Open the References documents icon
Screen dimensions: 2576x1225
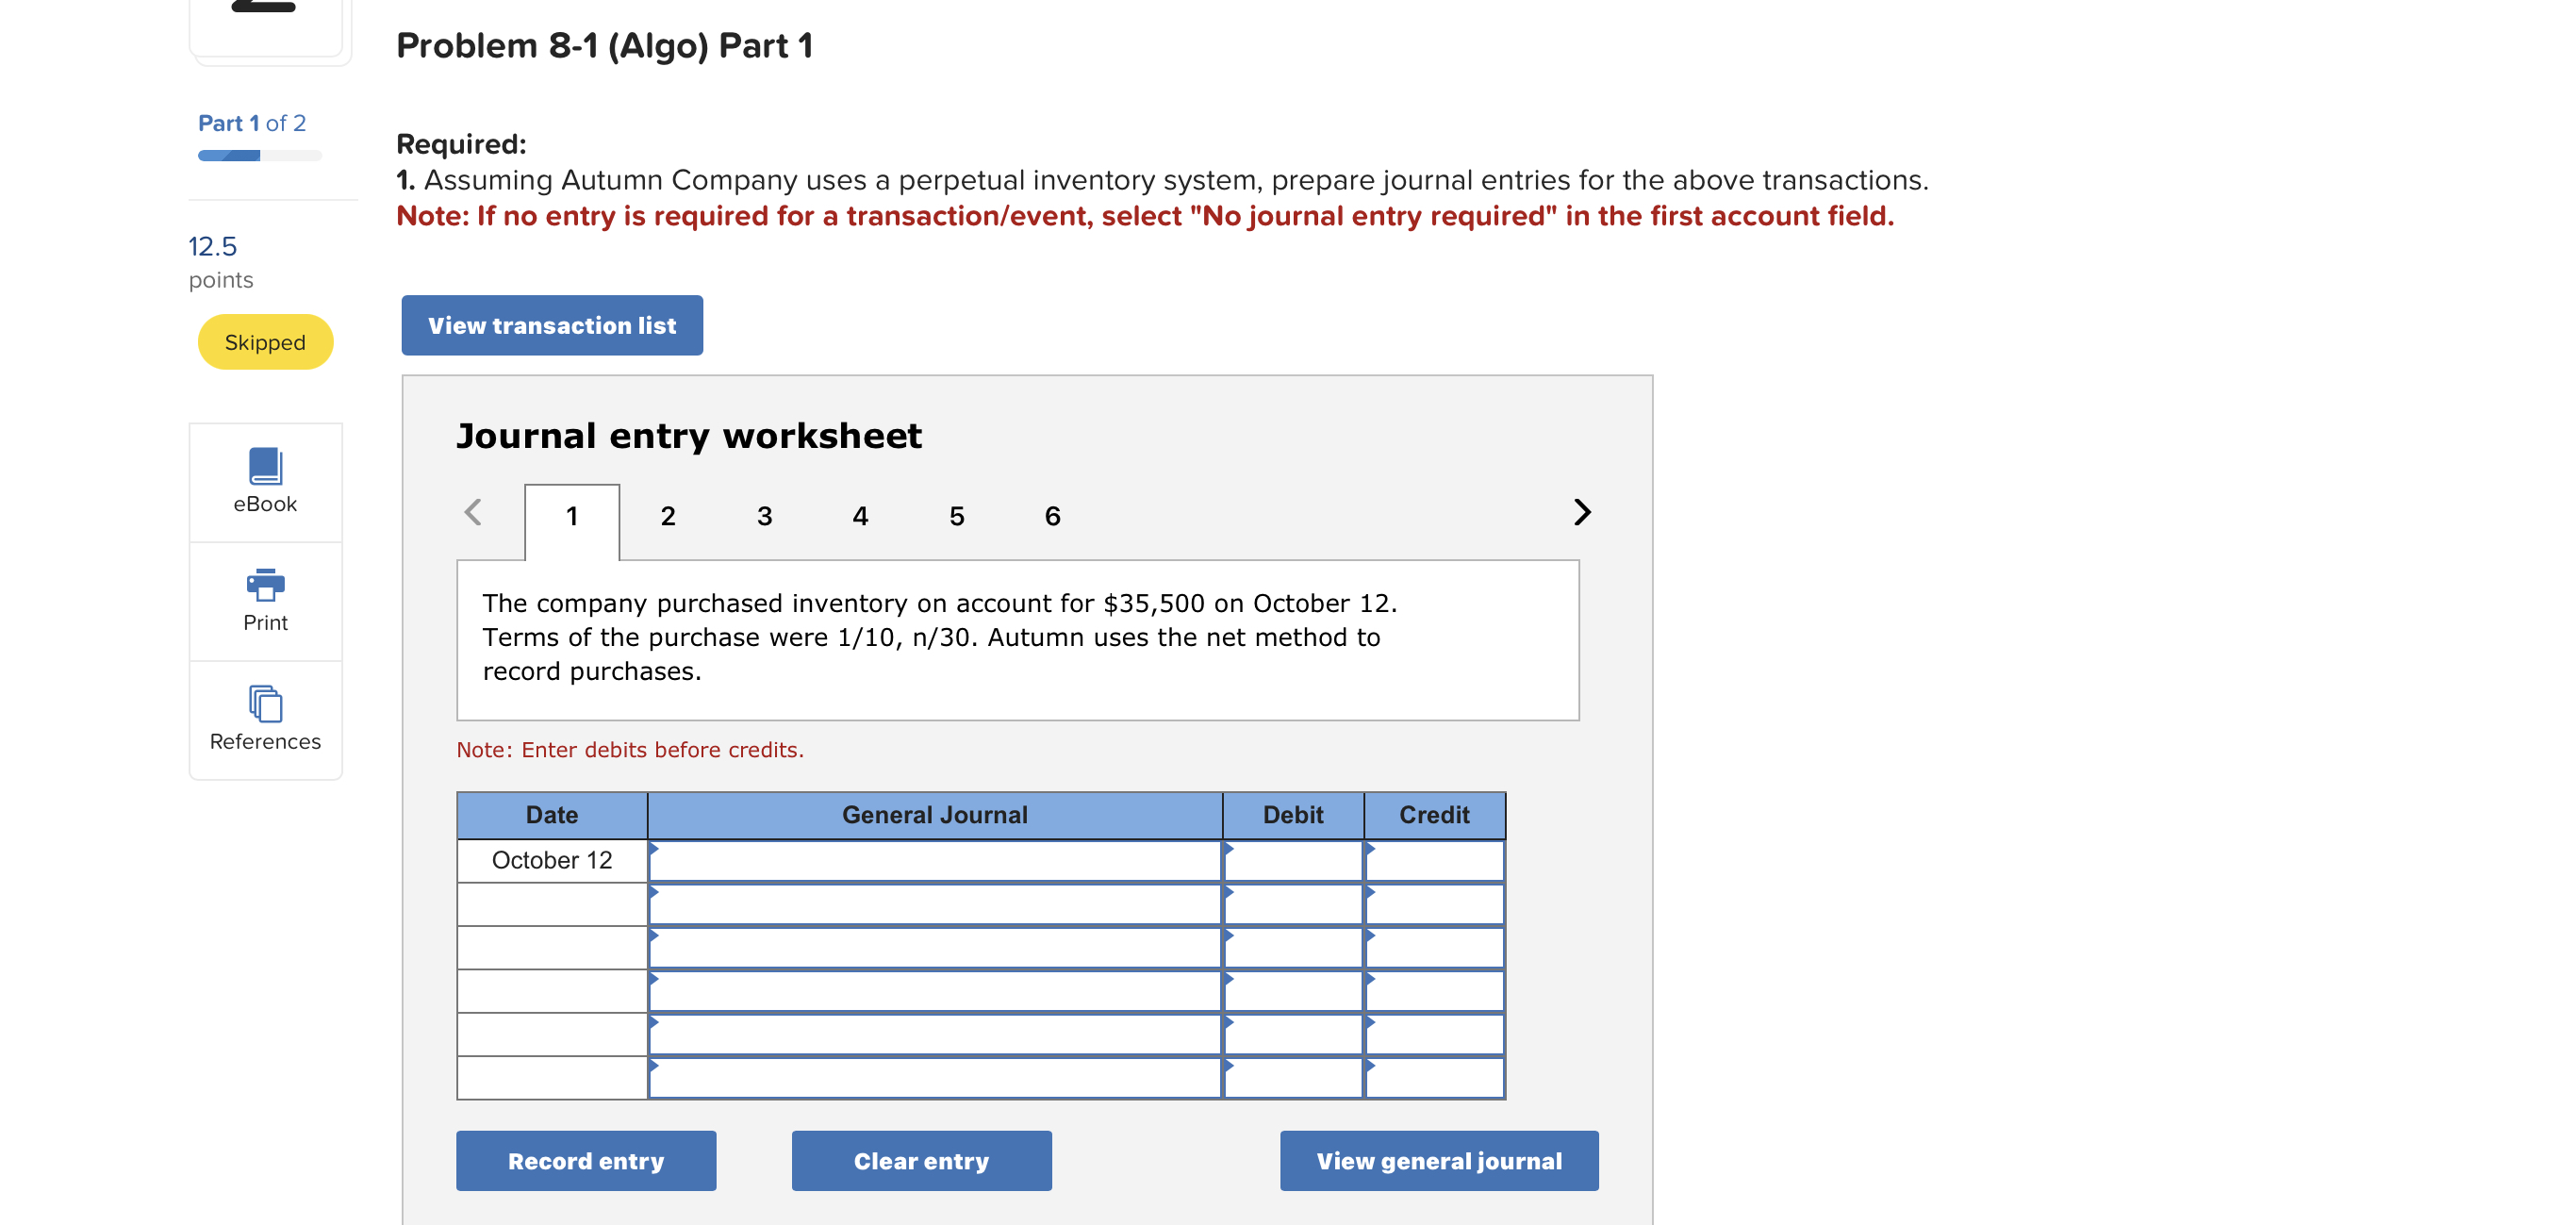pyautogui.click(x=265, y=704)
